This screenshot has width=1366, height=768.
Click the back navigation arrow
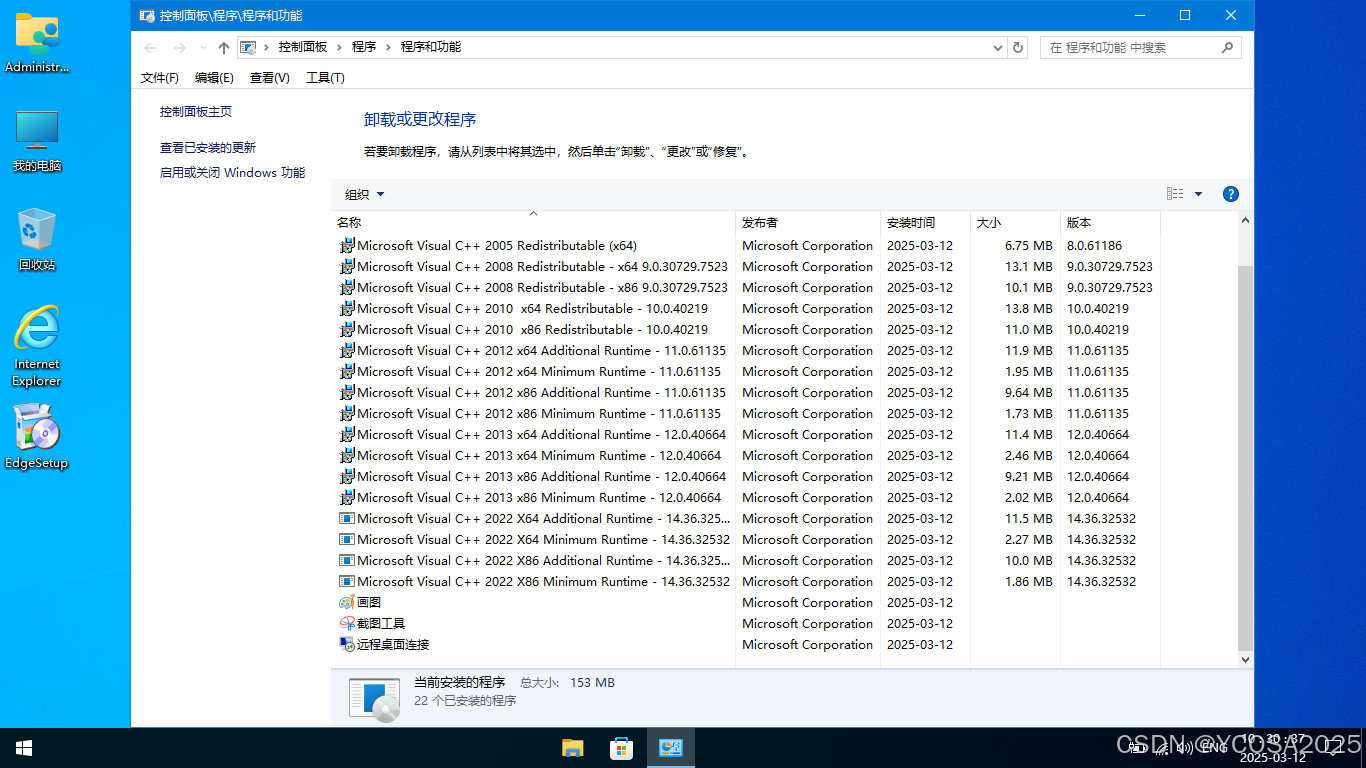tap(150, 47)
